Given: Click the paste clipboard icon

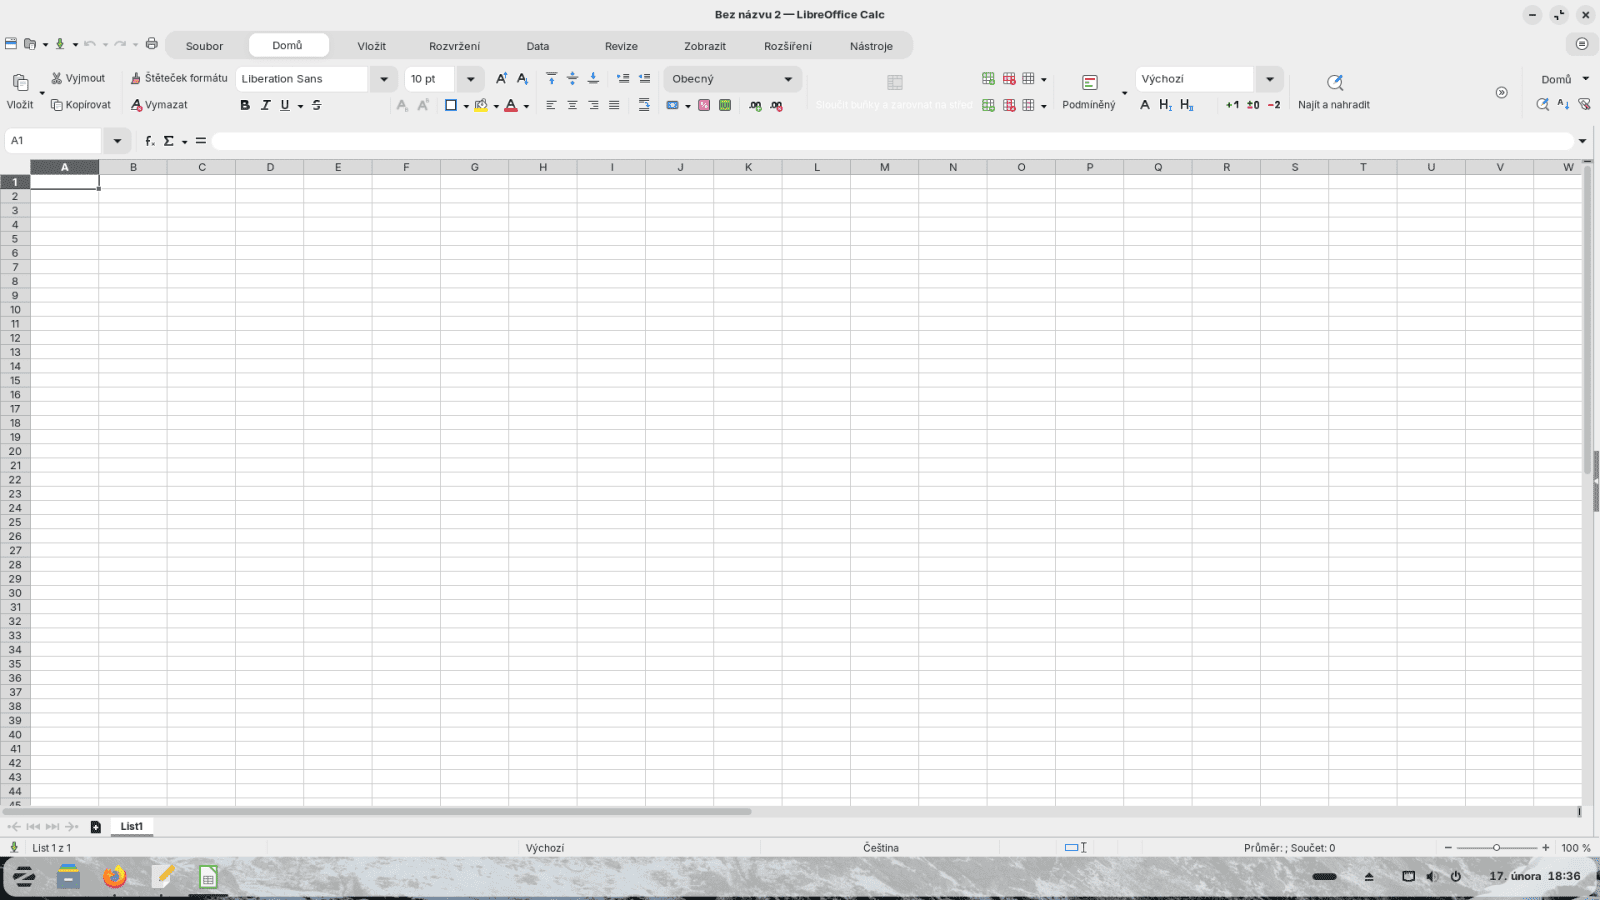Looking at the screenshot, I should click(20, 82).
